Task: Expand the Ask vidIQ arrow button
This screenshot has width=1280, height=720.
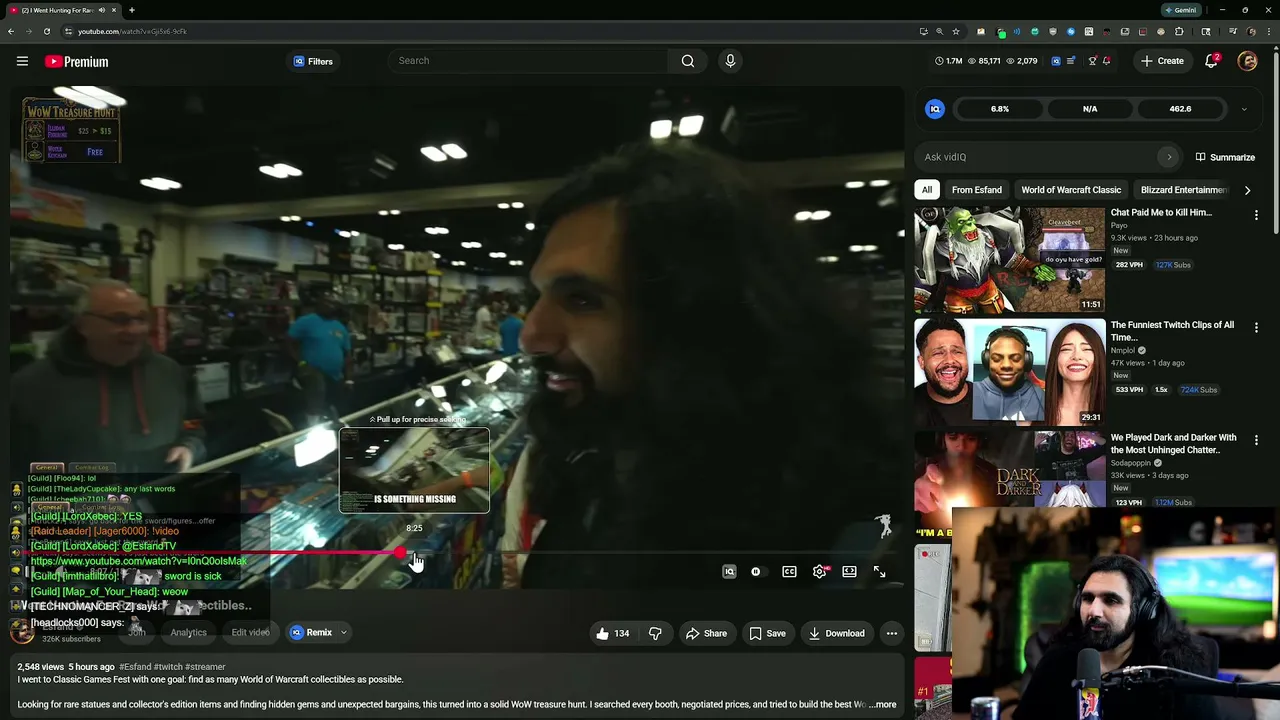Action: (1169, 157)
